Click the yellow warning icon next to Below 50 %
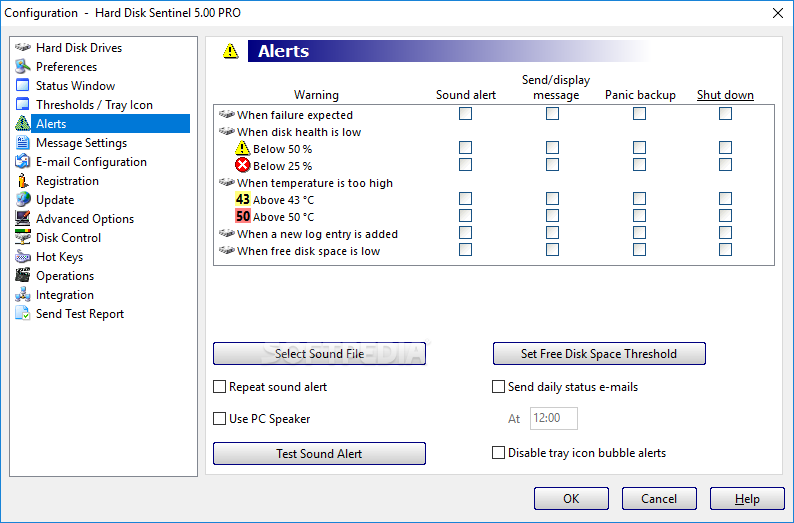This screenshot has width=794, height=523. [x=243, y=148]
